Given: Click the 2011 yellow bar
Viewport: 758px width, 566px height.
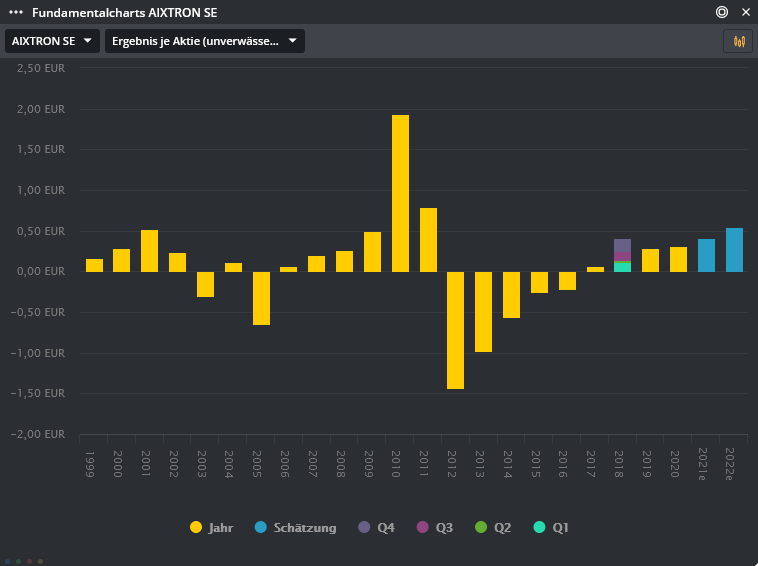Looking at the screenshot, I should coord(428,240).
